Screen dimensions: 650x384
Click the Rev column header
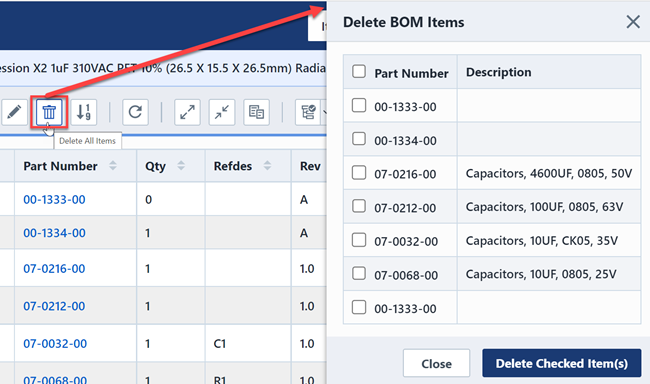310,166
